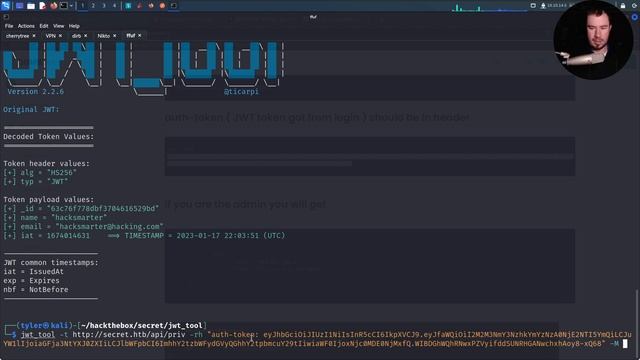Click 'JWT common timestamps:' heading
The height and width of the screenshot is (360, 640).
coord(51,262)
